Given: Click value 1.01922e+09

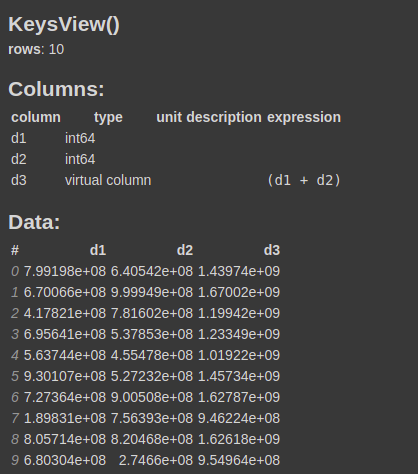Looking at the screenshot, I should pos(239,355).
